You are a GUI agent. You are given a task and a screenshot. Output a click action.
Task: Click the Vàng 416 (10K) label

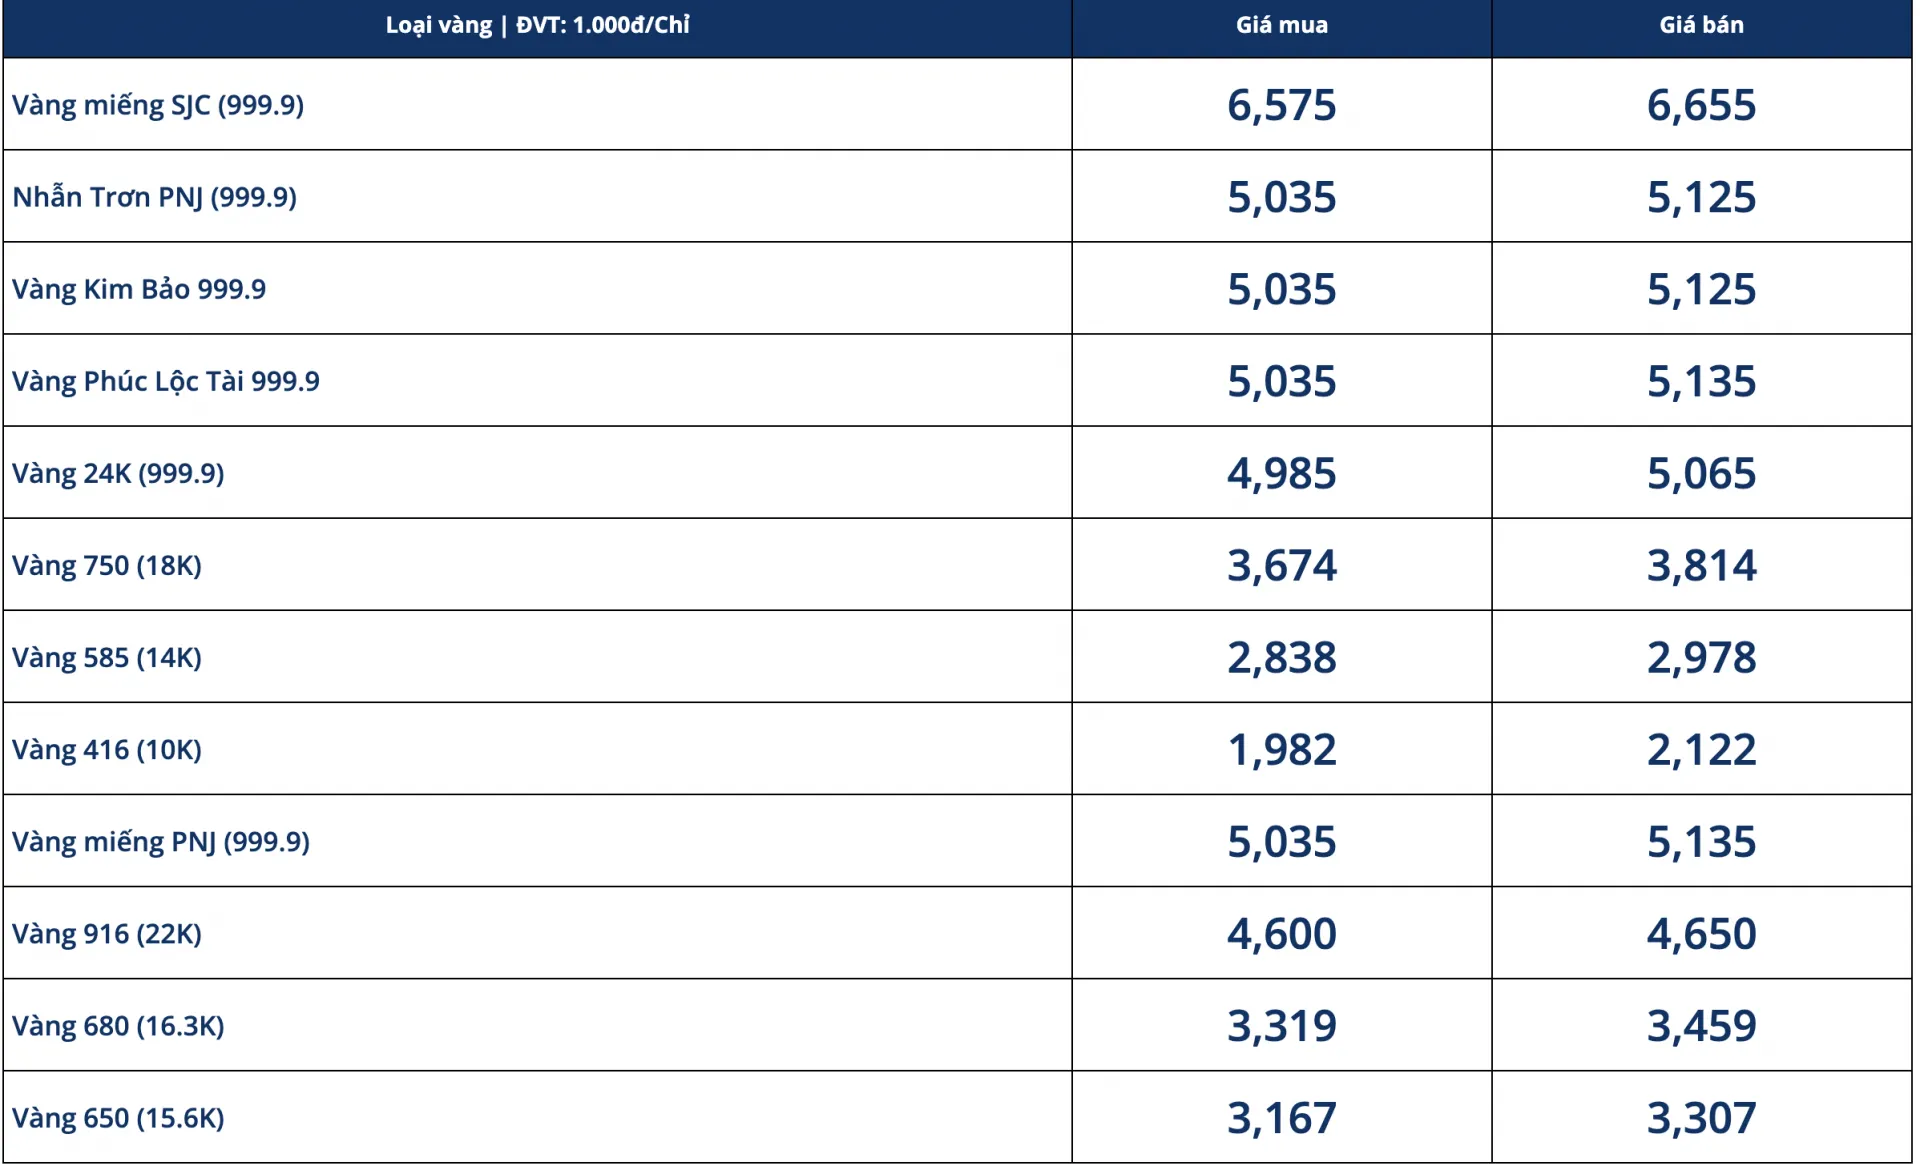pos(107,749)
